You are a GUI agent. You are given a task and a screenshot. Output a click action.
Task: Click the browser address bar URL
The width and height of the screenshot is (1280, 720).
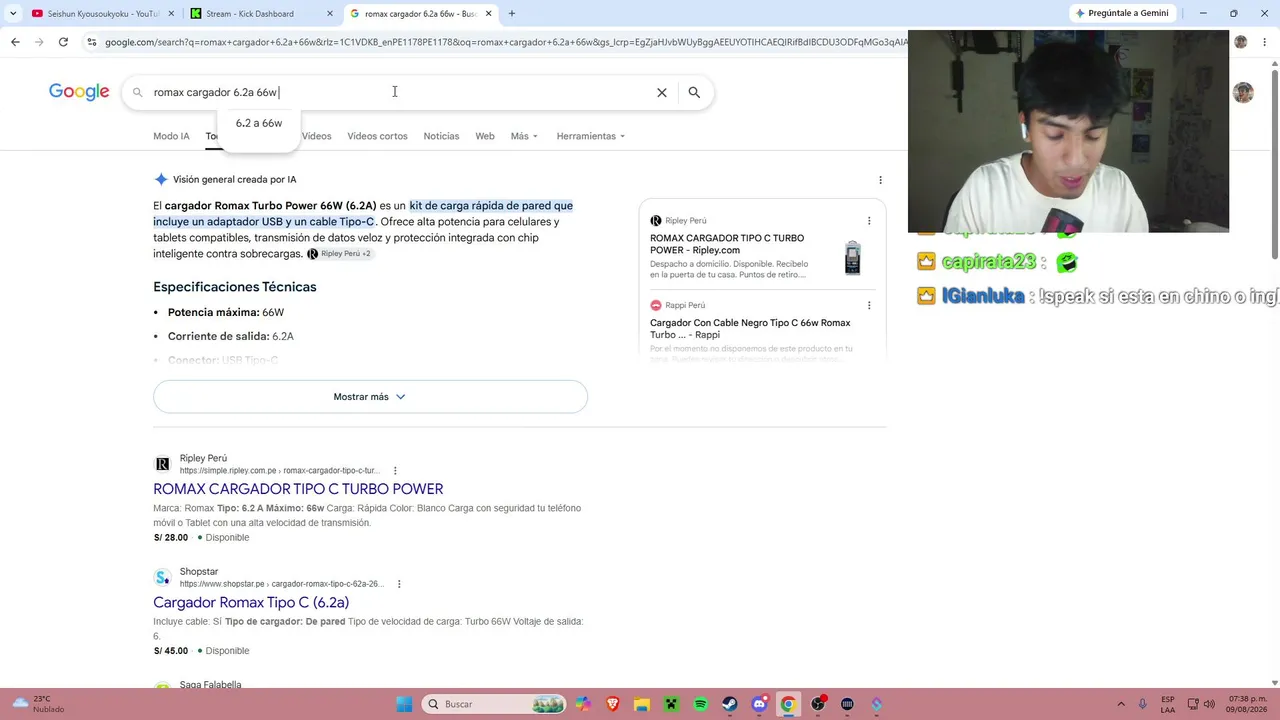pyautogui.click(x=505, y=42)
